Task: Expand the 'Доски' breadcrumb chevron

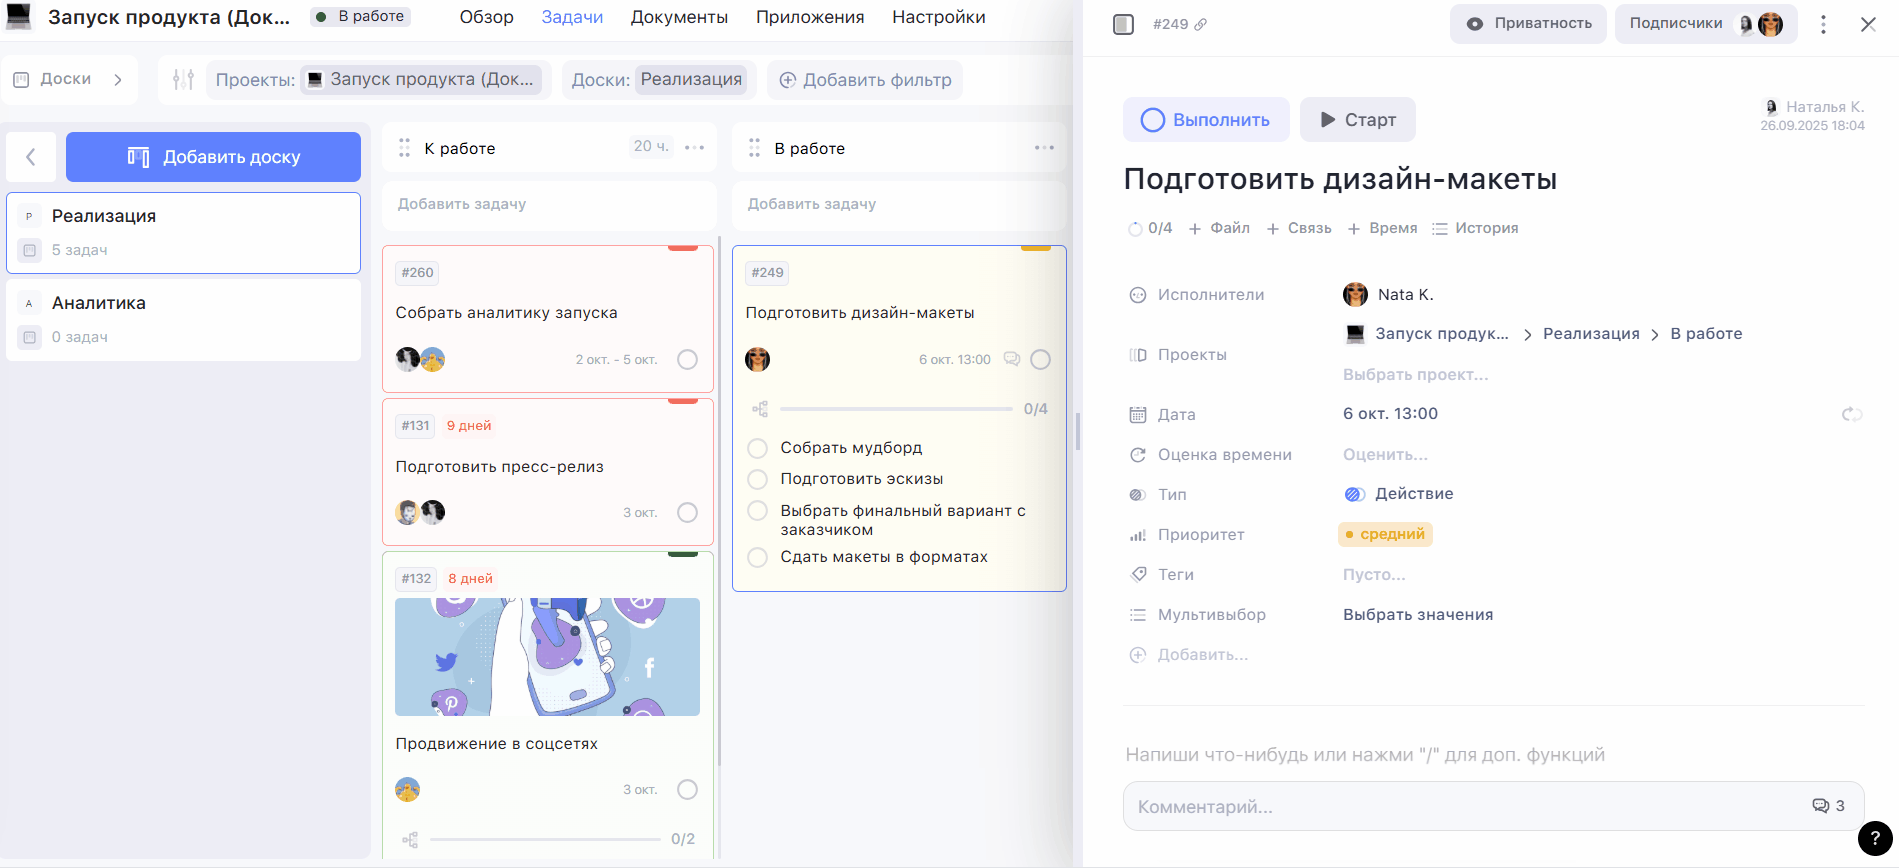Action: tap(118, 79)
